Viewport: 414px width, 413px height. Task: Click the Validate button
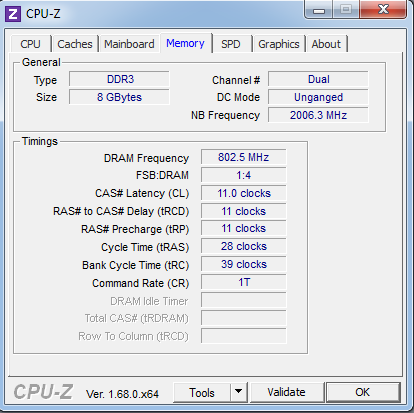(x=286, y=392)
